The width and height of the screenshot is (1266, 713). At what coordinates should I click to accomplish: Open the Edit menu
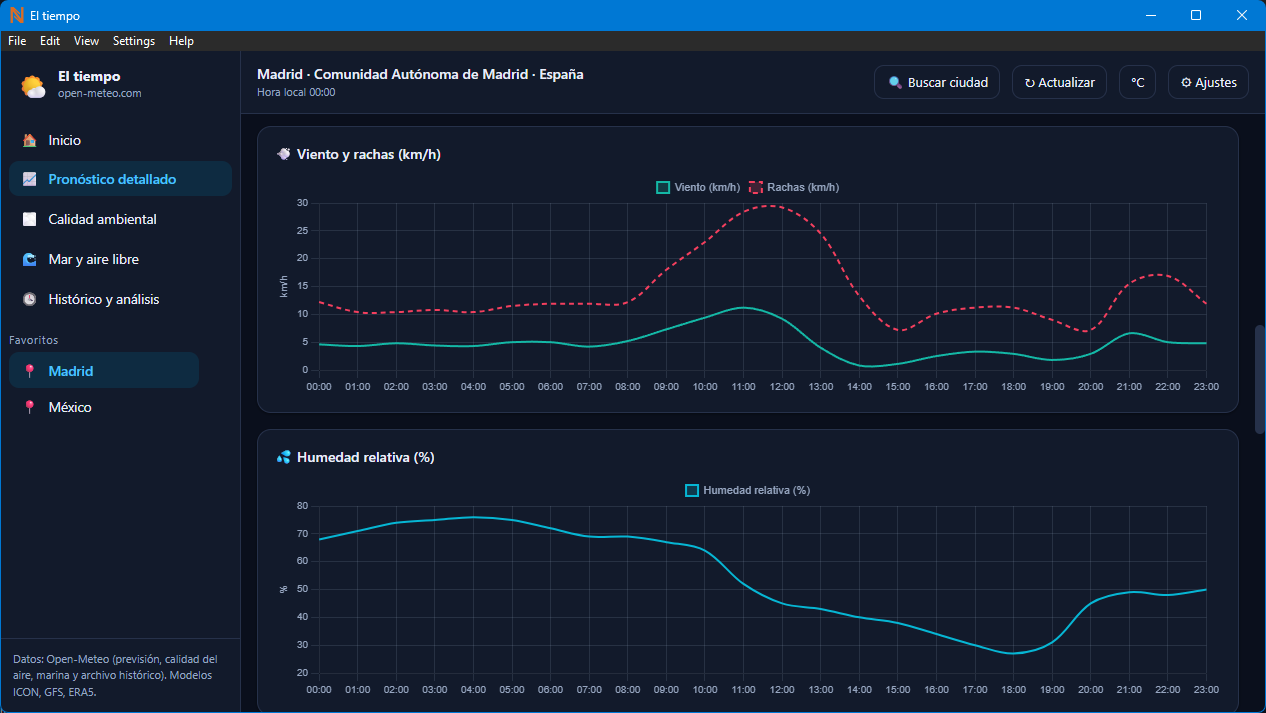(50, 41)
